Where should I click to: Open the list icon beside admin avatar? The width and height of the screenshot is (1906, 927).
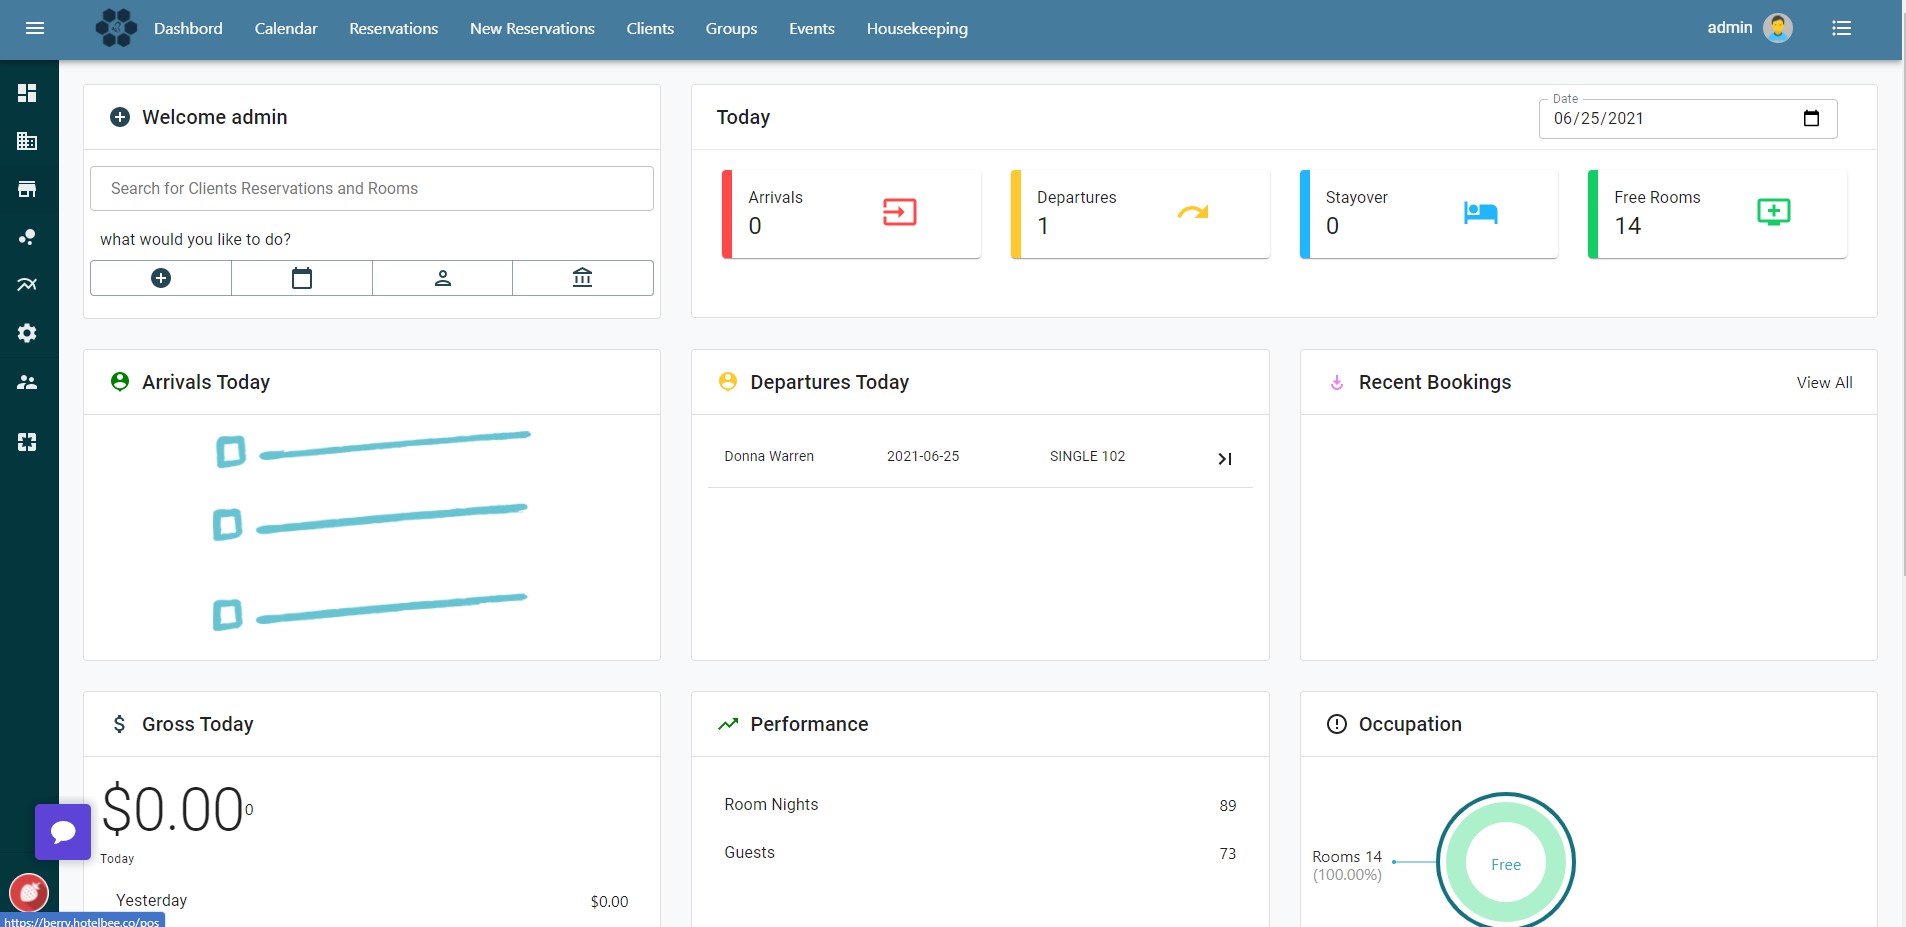point(1840,27)
